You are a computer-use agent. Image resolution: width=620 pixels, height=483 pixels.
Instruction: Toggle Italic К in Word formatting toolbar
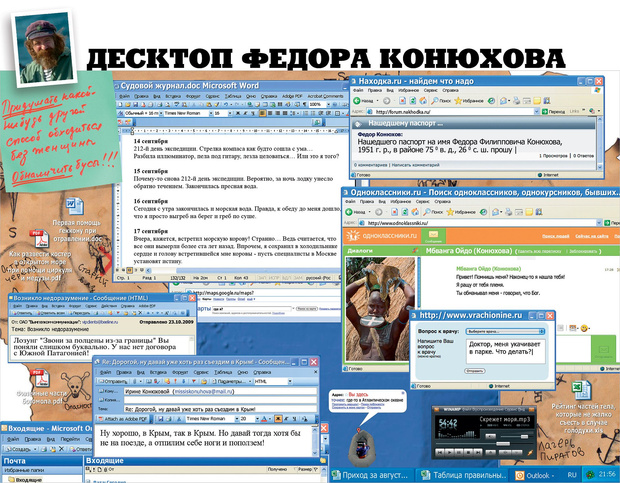[x=245, y=113]
